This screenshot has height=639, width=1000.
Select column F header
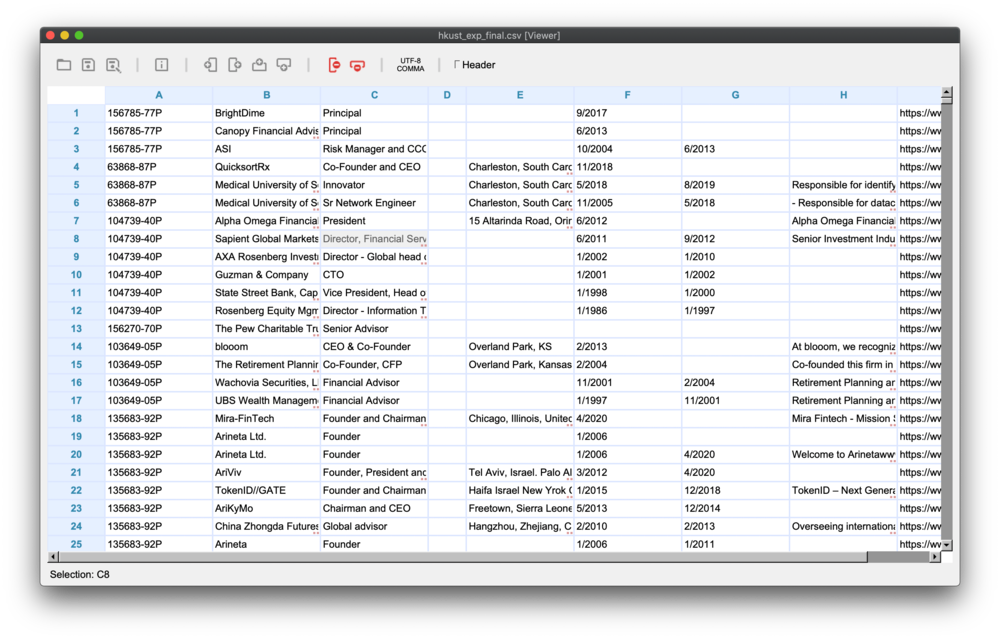[628, 95]
